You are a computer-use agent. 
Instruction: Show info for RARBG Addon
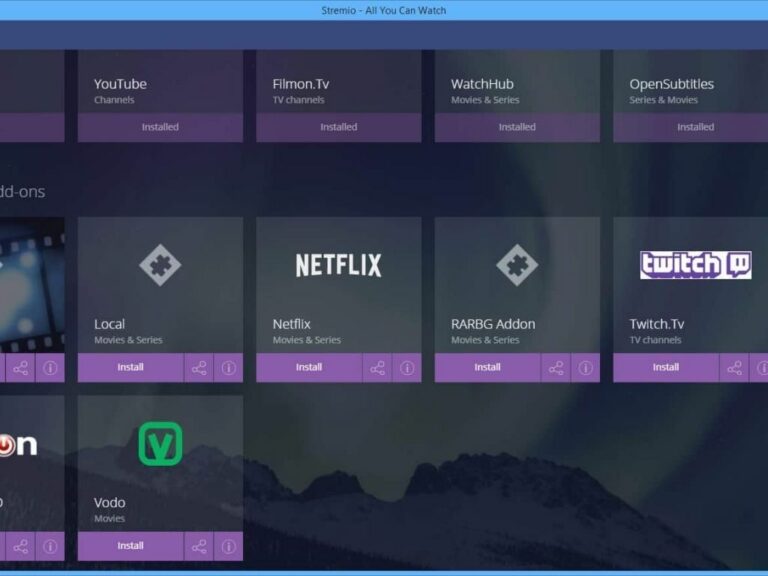coord(585,368)
